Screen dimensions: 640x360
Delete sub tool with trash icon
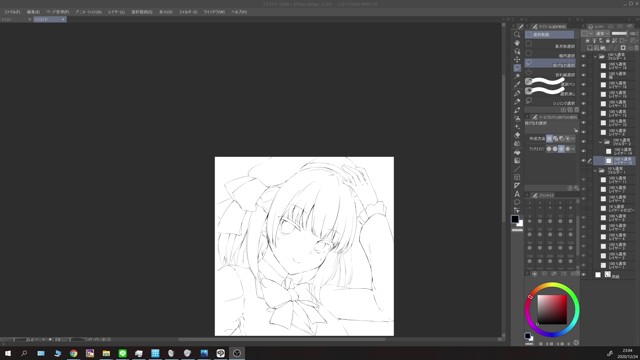point(576,110)
